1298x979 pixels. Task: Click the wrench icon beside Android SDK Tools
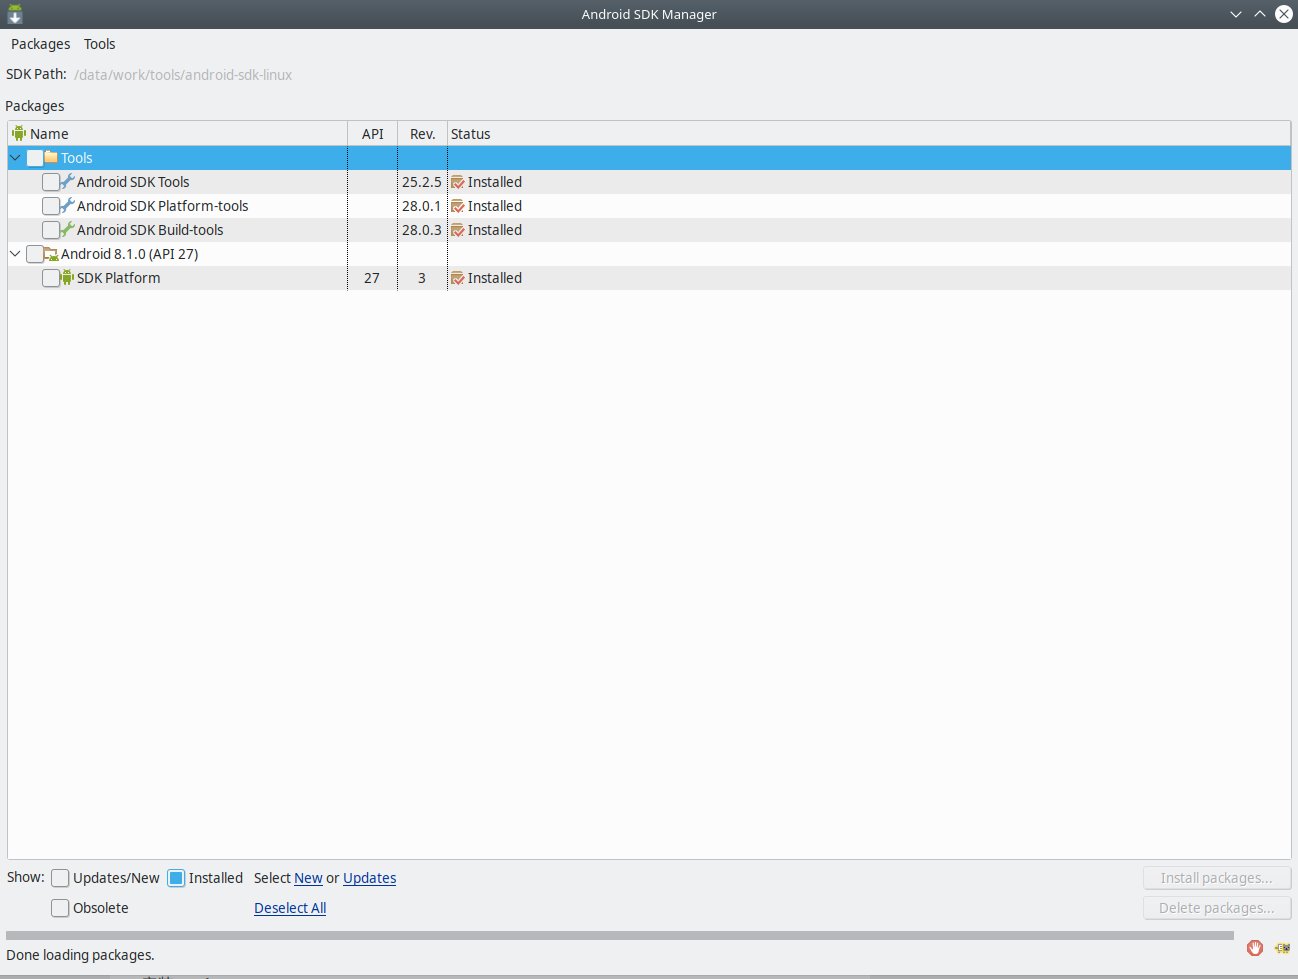click(67, 182)
